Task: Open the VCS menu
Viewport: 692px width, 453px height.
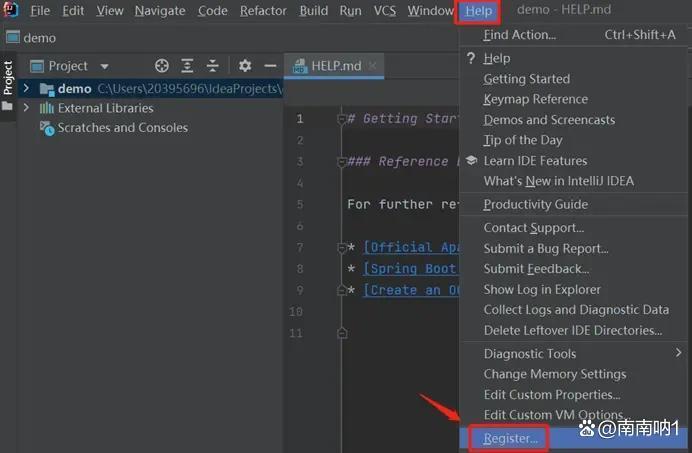Action: (384, 10)
